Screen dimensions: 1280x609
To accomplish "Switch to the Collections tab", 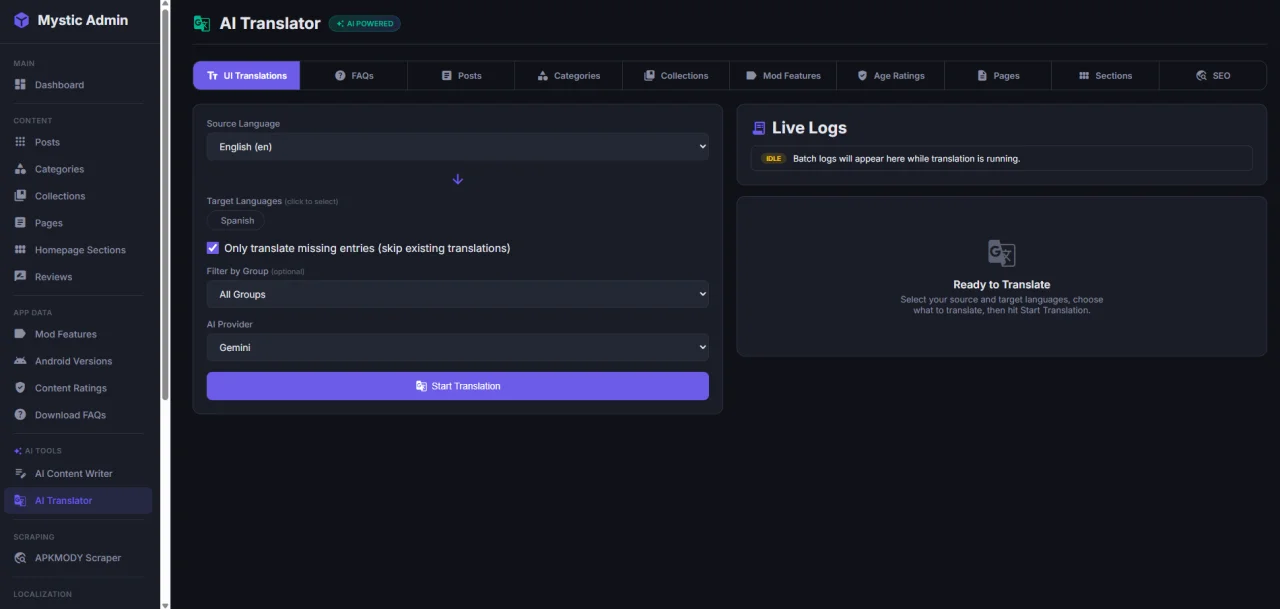I will pyautogui.click(x=676, y=76).
